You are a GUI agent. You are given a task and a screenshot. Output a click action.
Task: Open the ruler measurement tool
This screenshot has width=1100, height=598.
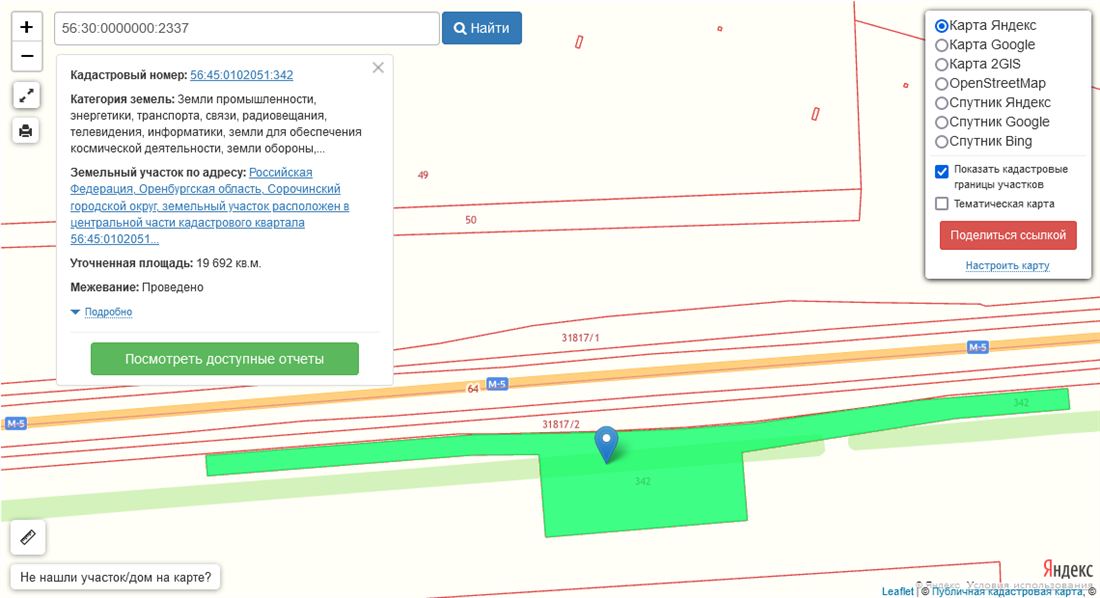point(28,537)
